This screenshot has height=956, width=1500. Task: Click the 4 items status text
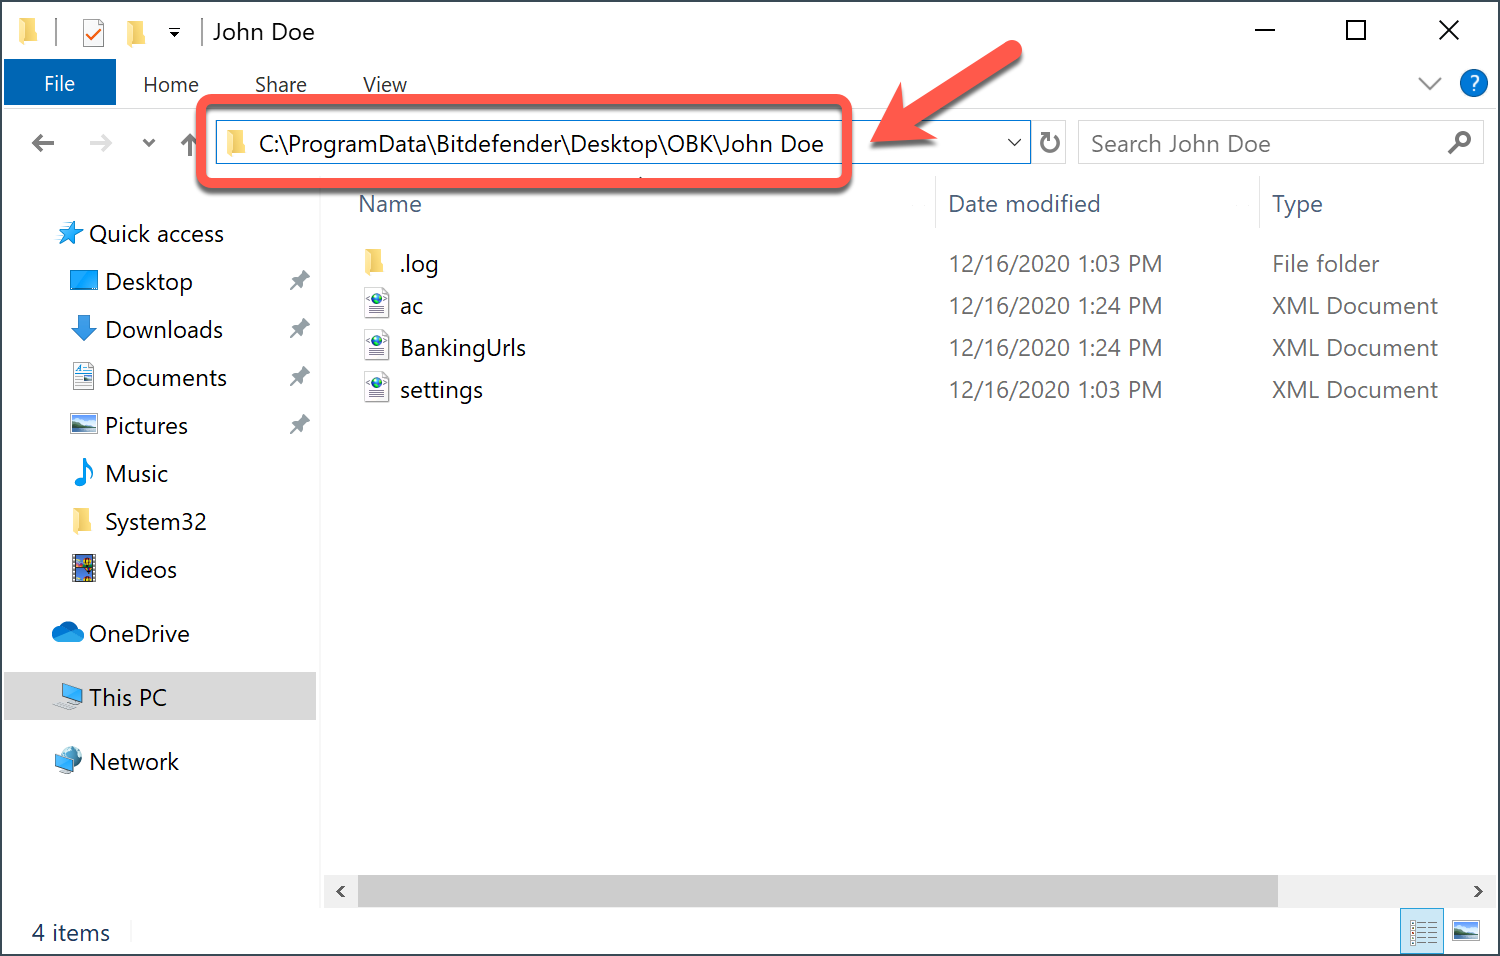click(x=71, y=933)
